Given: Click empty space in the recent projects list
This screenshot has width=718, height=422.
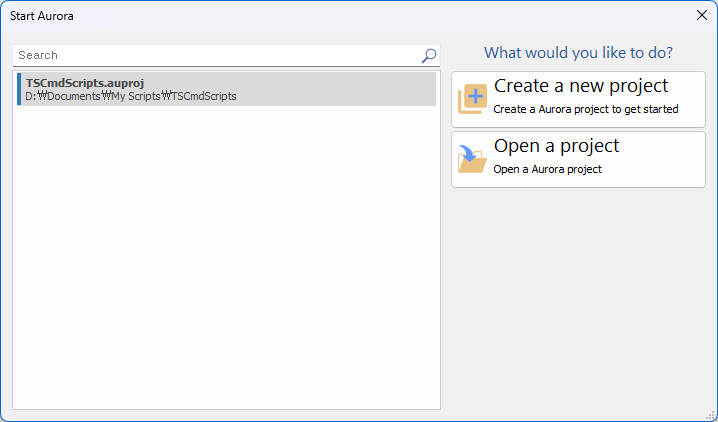Looking at the screenshot, I should pos(227,256).
